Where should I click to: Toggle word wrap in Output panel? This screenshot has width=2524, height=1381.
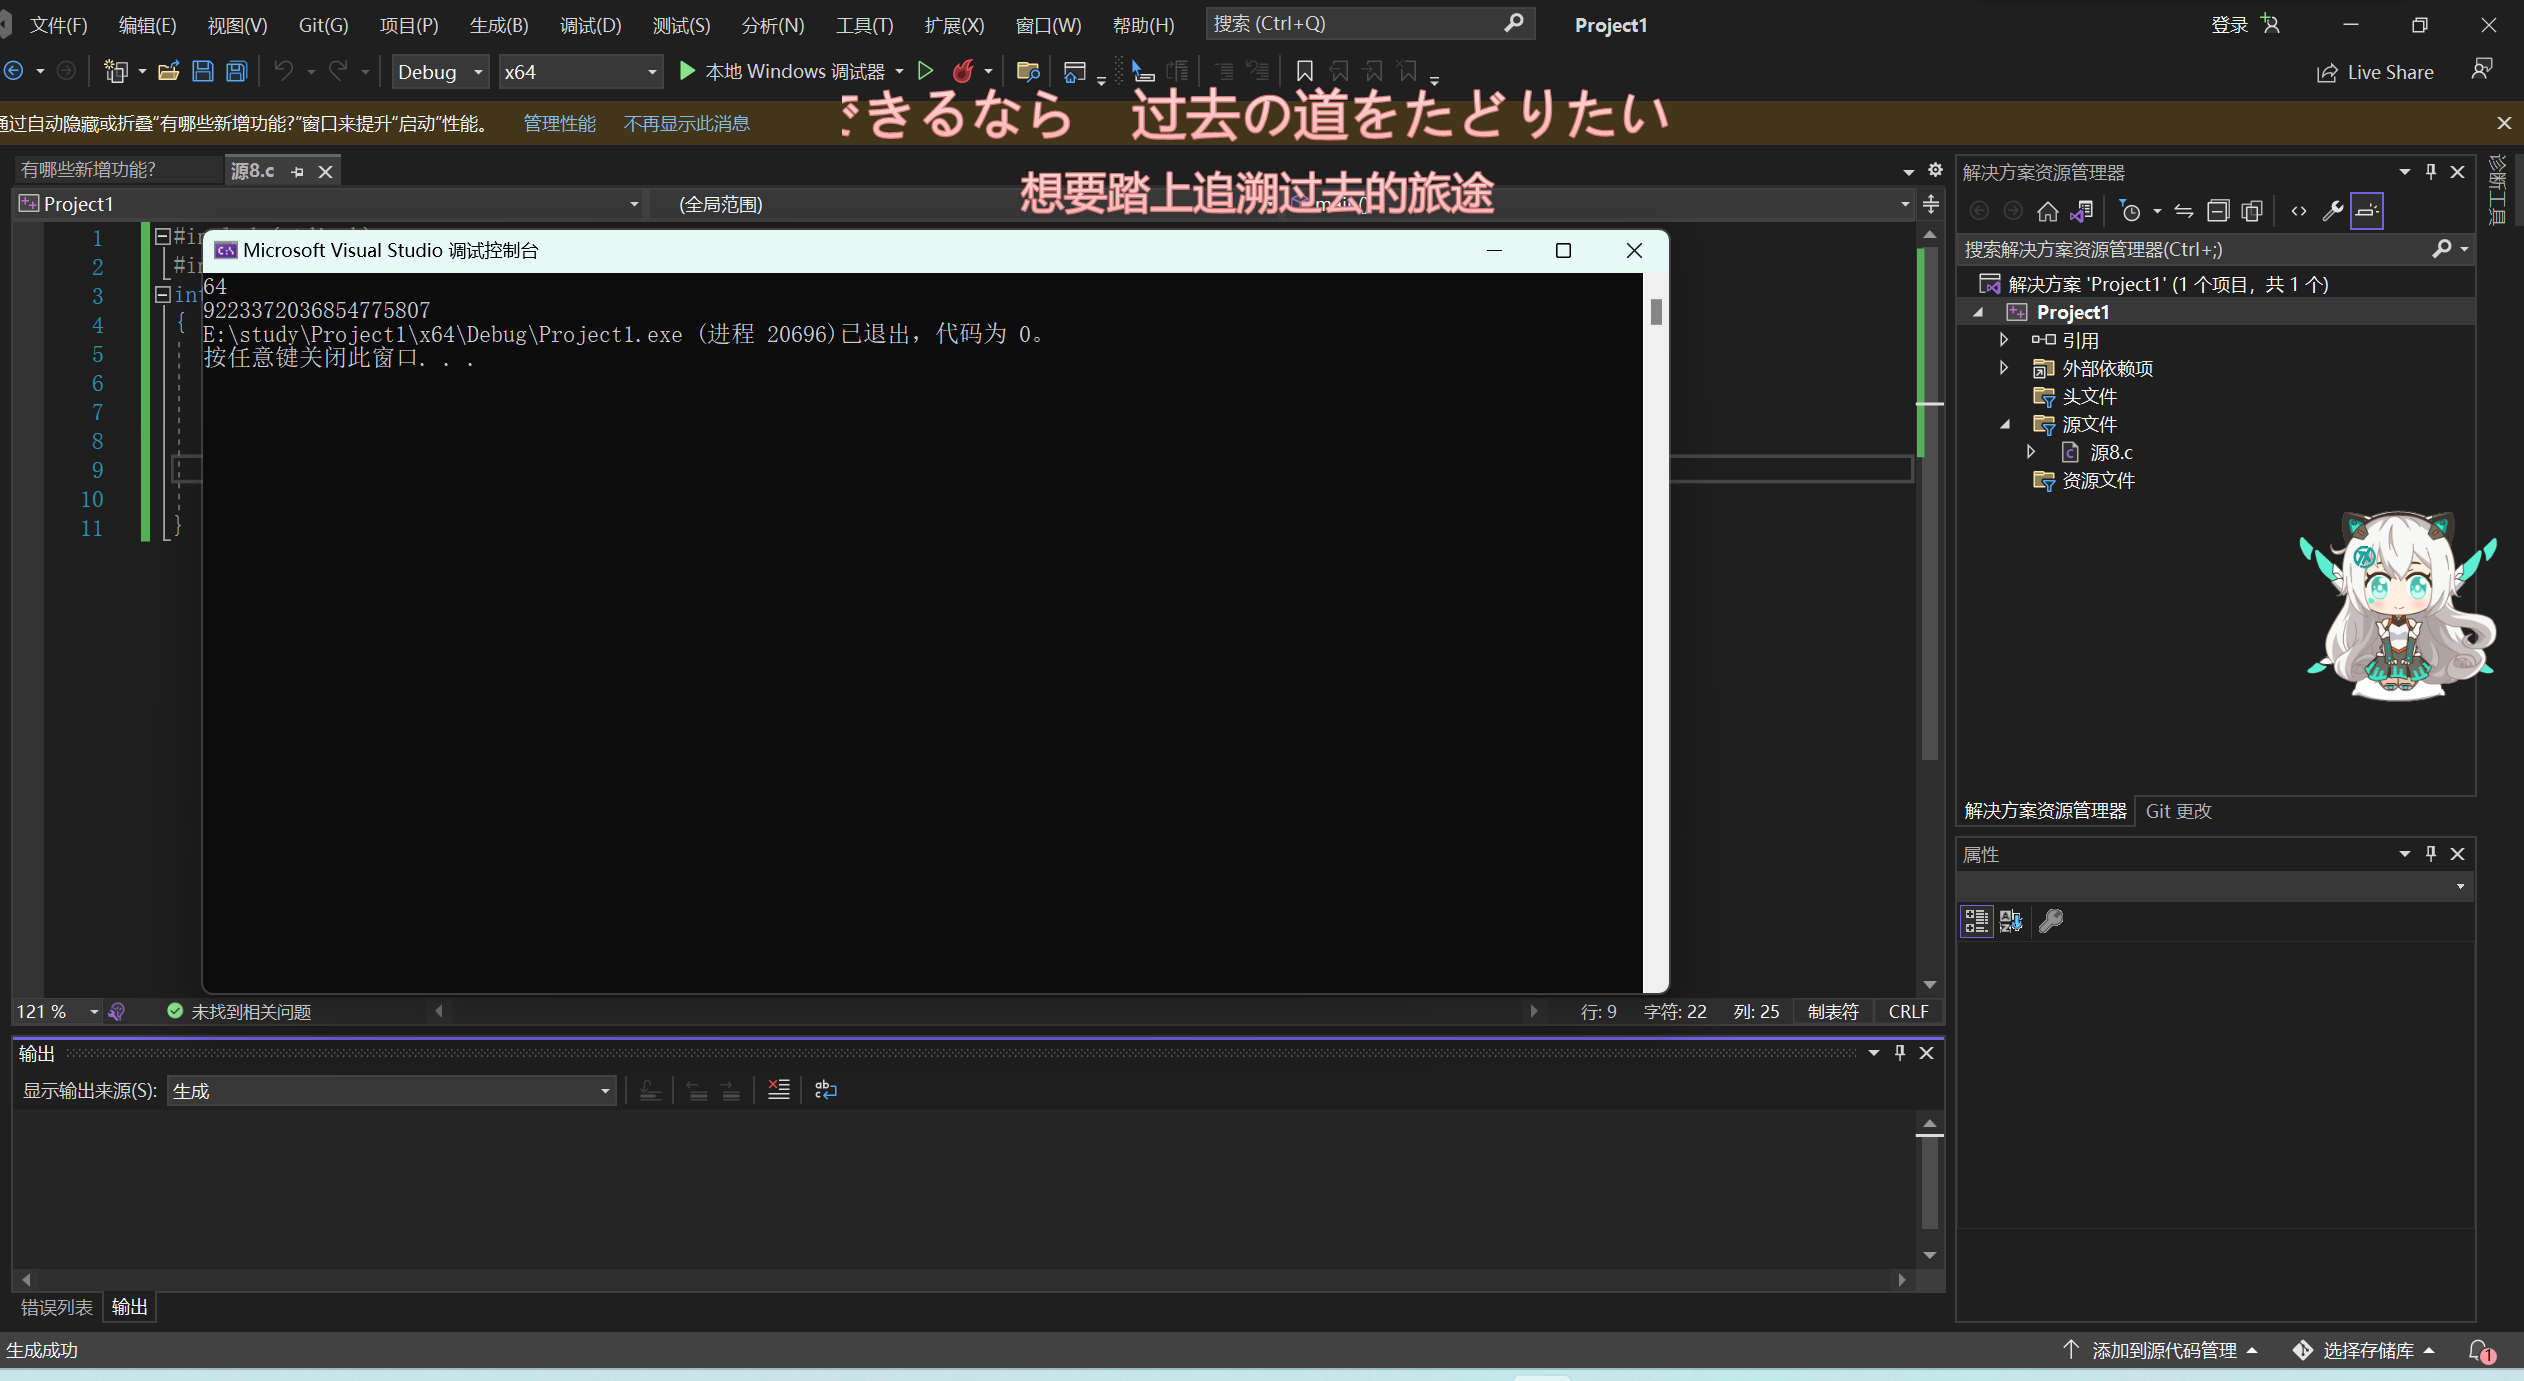coord(825,1090)
